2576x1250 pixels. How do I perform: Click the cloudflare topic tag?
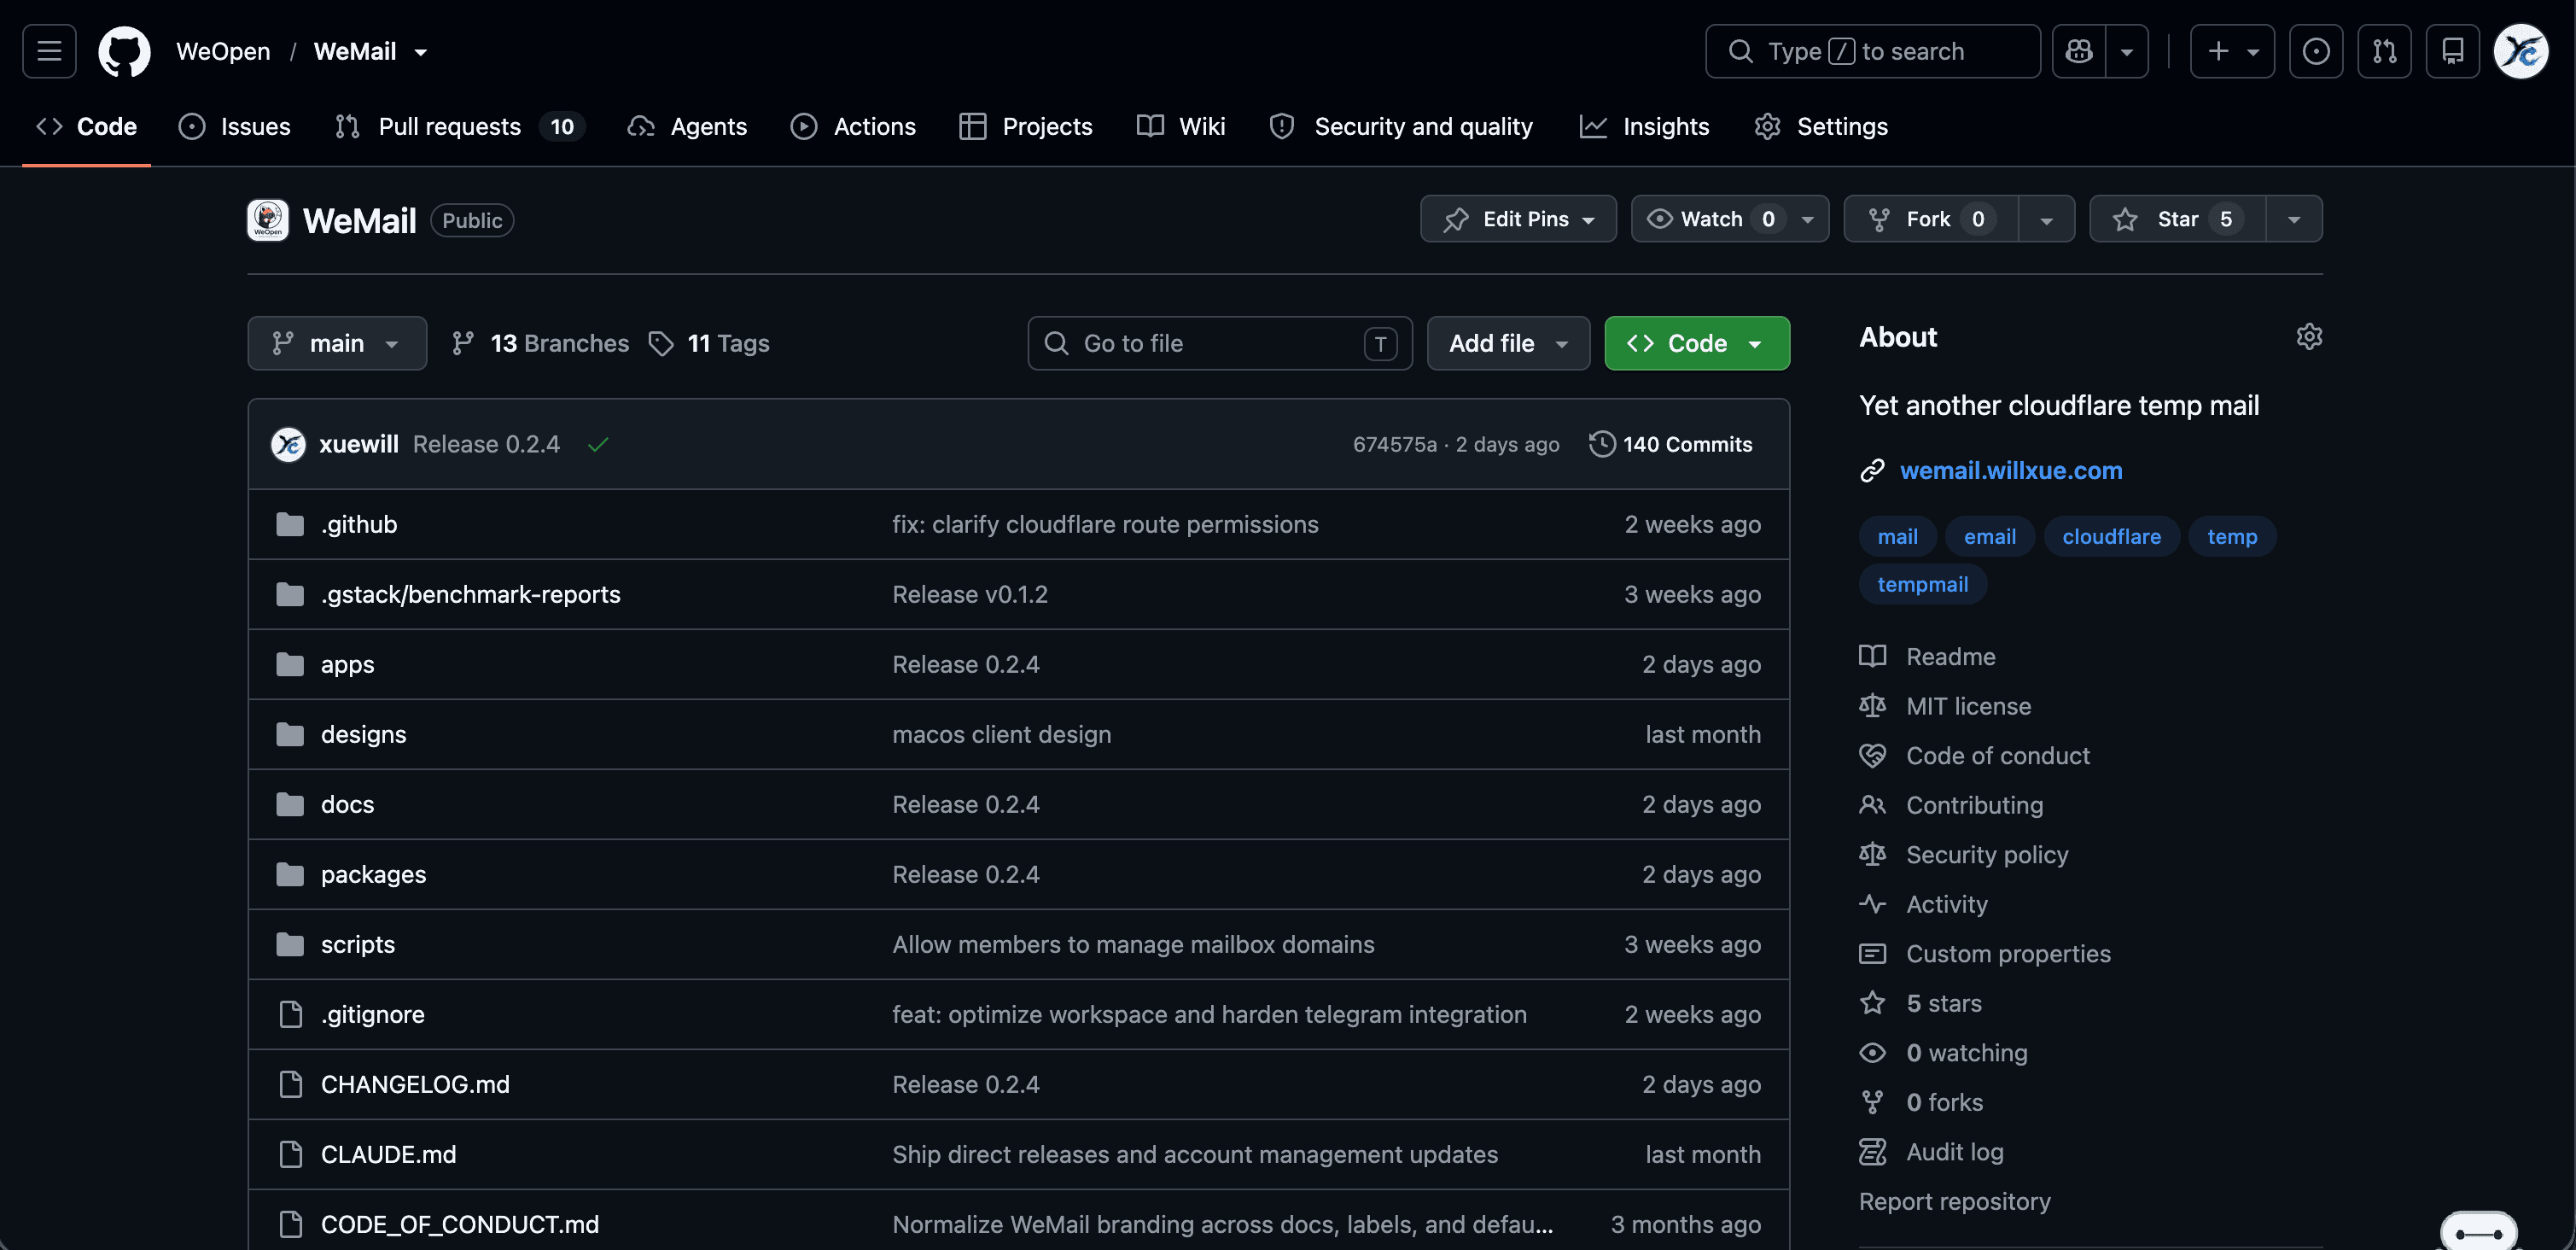(x=2111, y=537)
